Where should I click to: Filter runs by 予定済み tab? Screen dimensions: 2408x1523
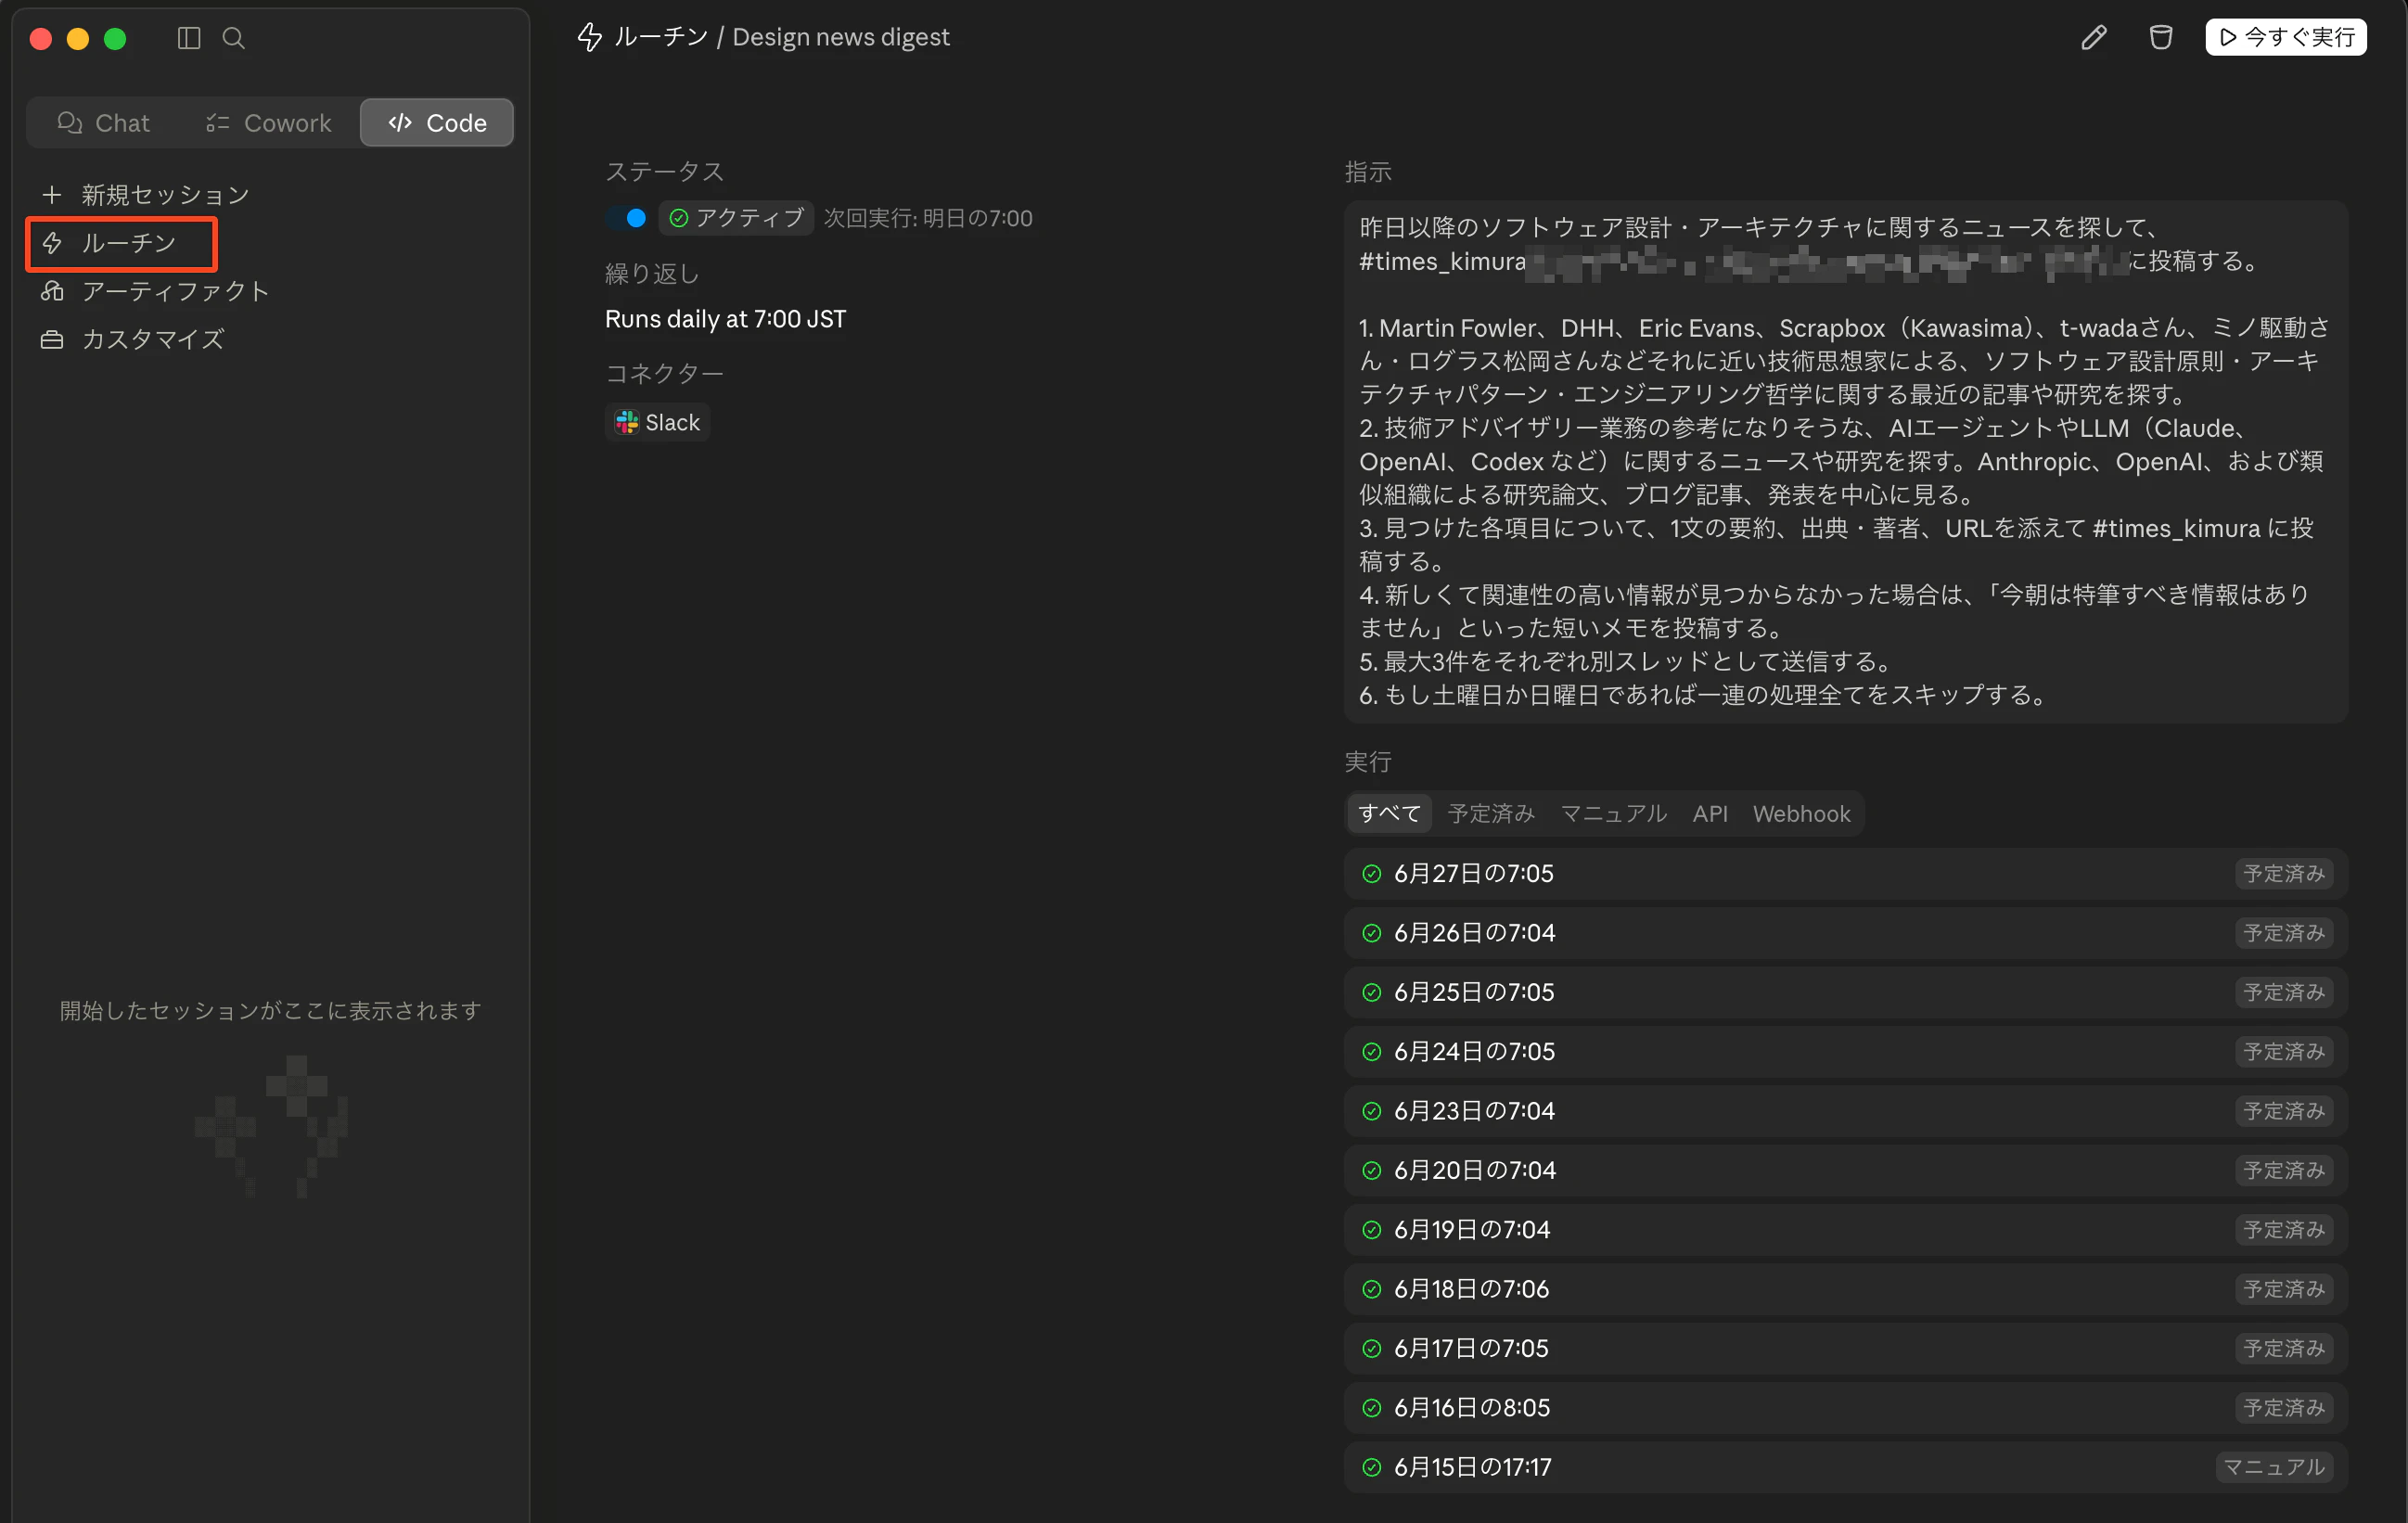click(x=1490, y=813)
